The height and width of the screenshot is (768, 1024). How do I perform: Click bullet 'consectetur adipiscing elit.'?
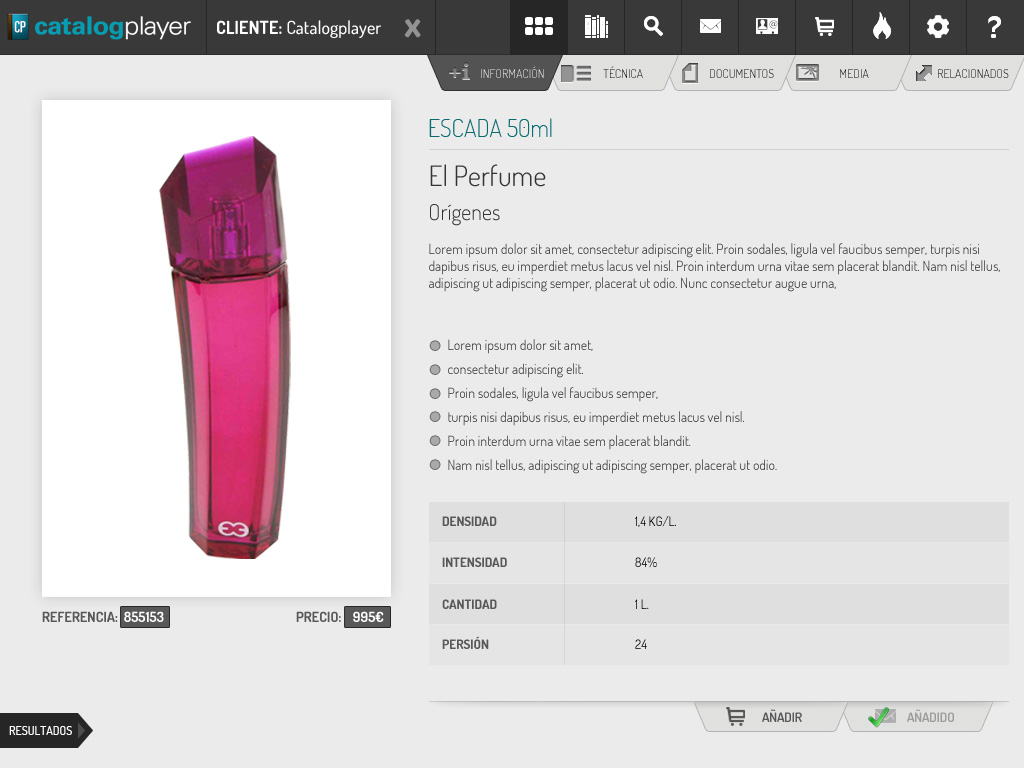coord(515,370)
